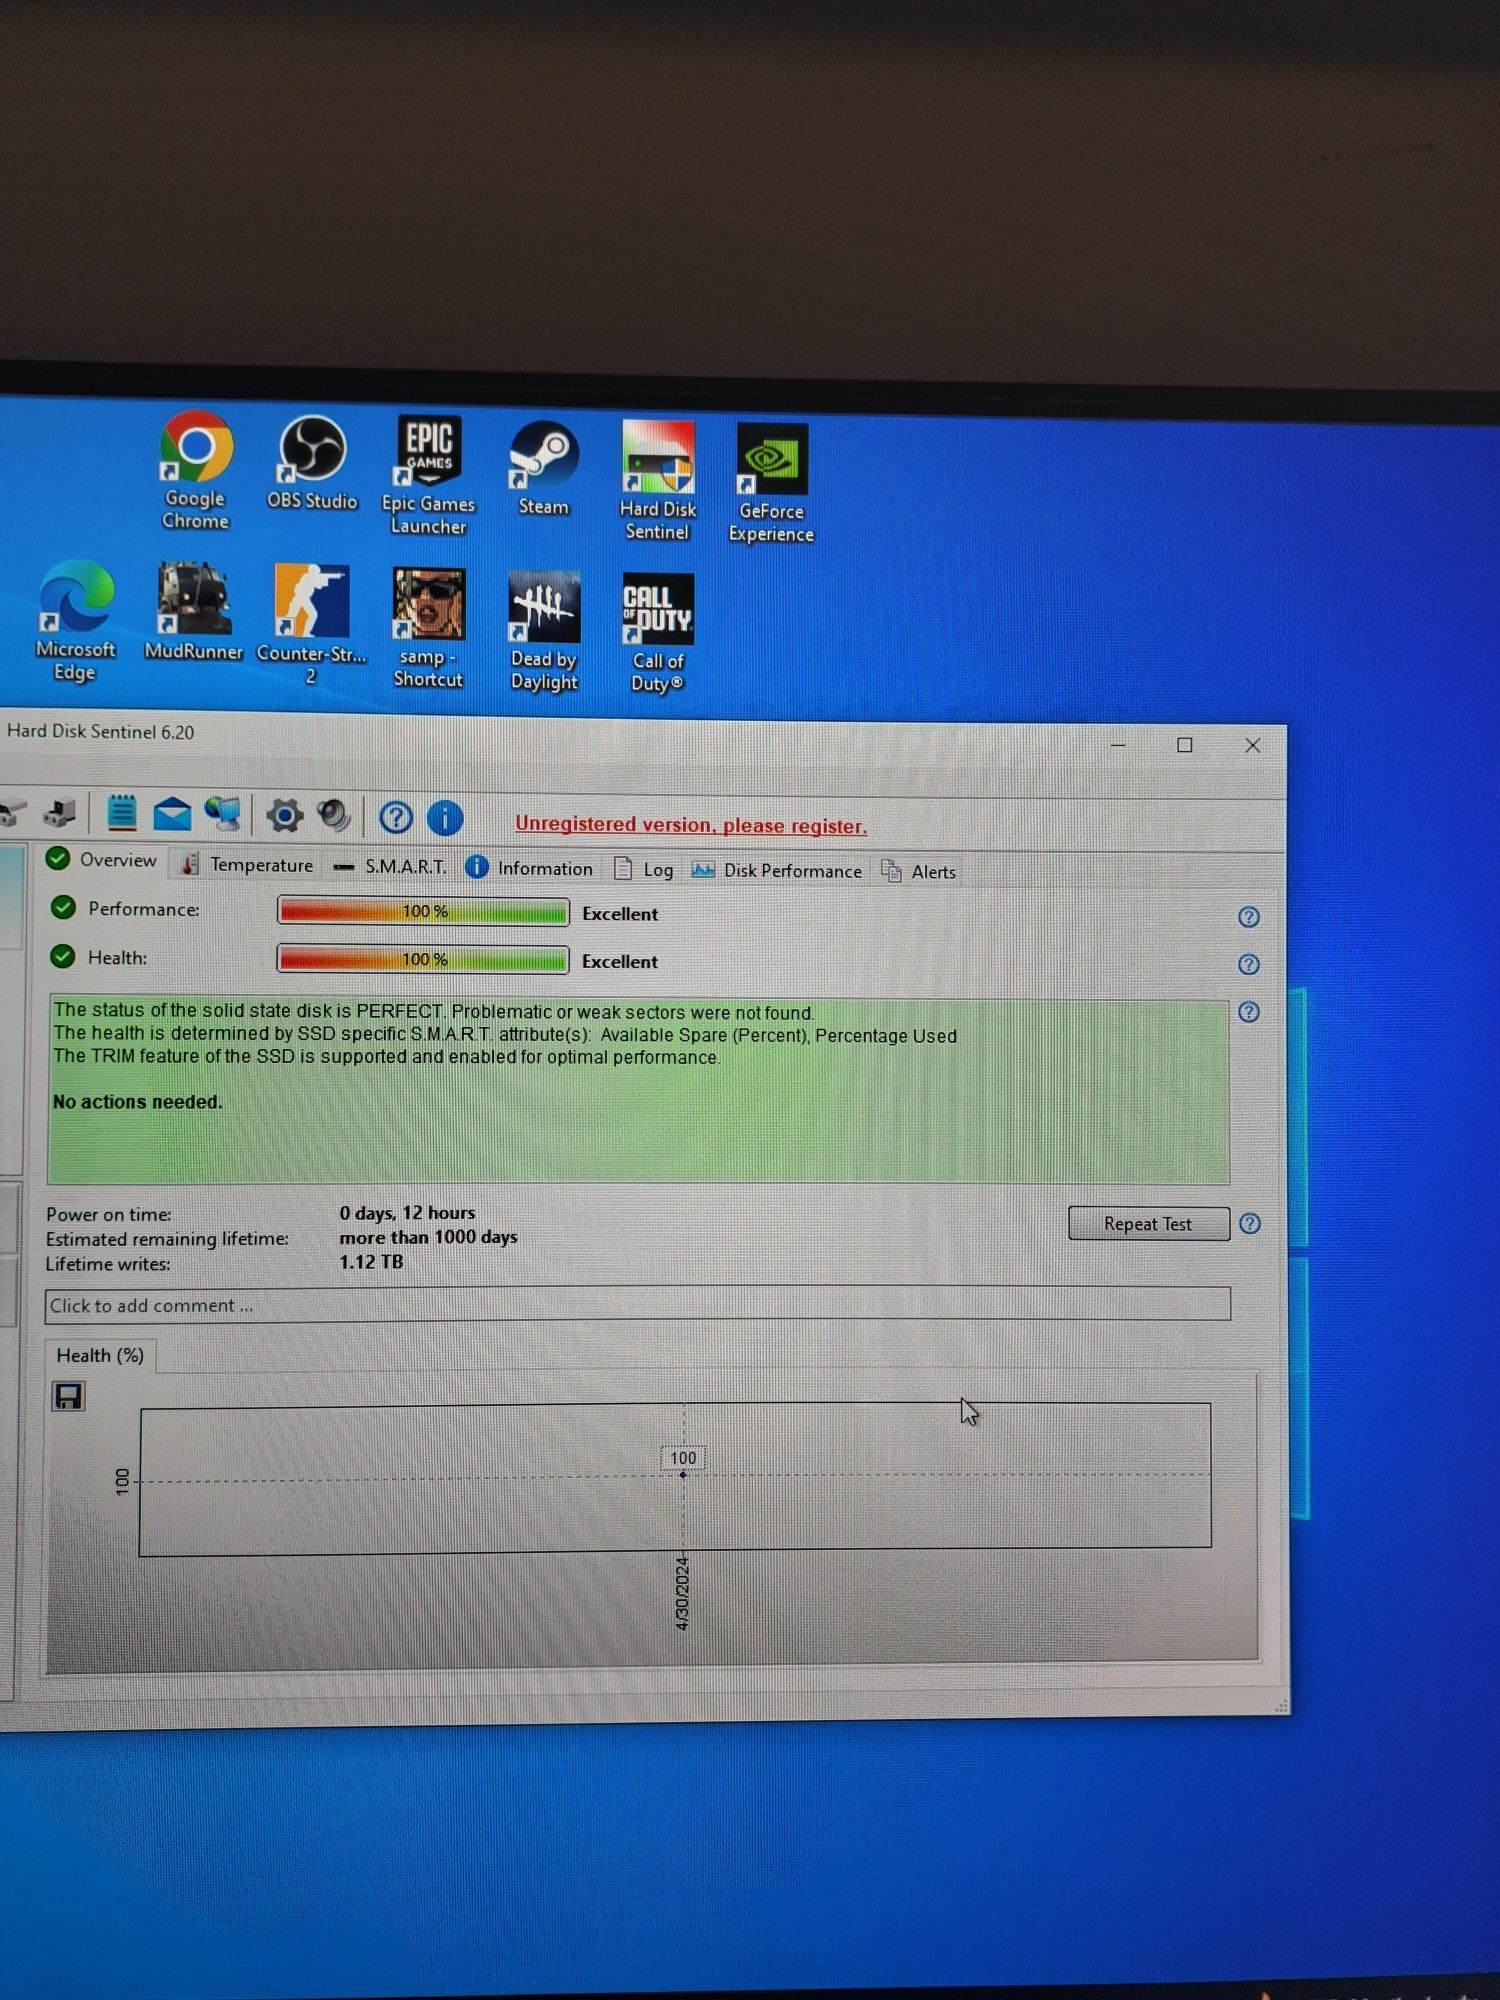This screenshot has height=2000, width=1500.
Task: Select the Health (%) graph tab
Action: [100, 1356]
